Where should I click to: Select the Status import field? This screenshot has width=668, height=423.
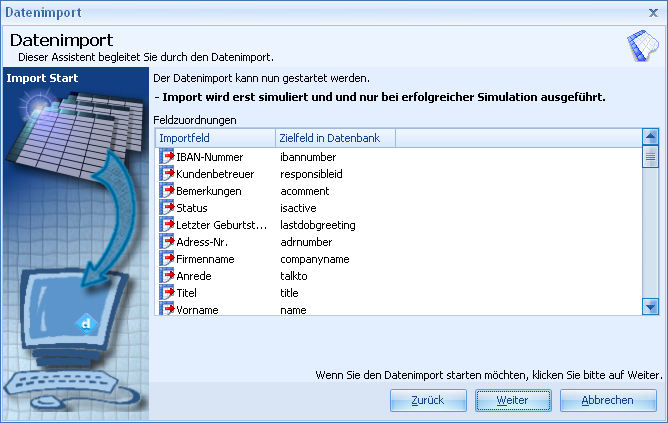(x=192, y=208)
